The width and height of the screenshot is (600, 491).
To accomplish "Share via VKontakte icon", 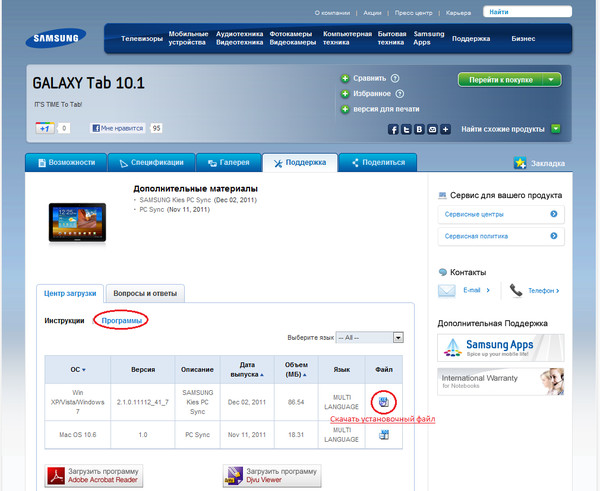I will click(x=419, y=129).
